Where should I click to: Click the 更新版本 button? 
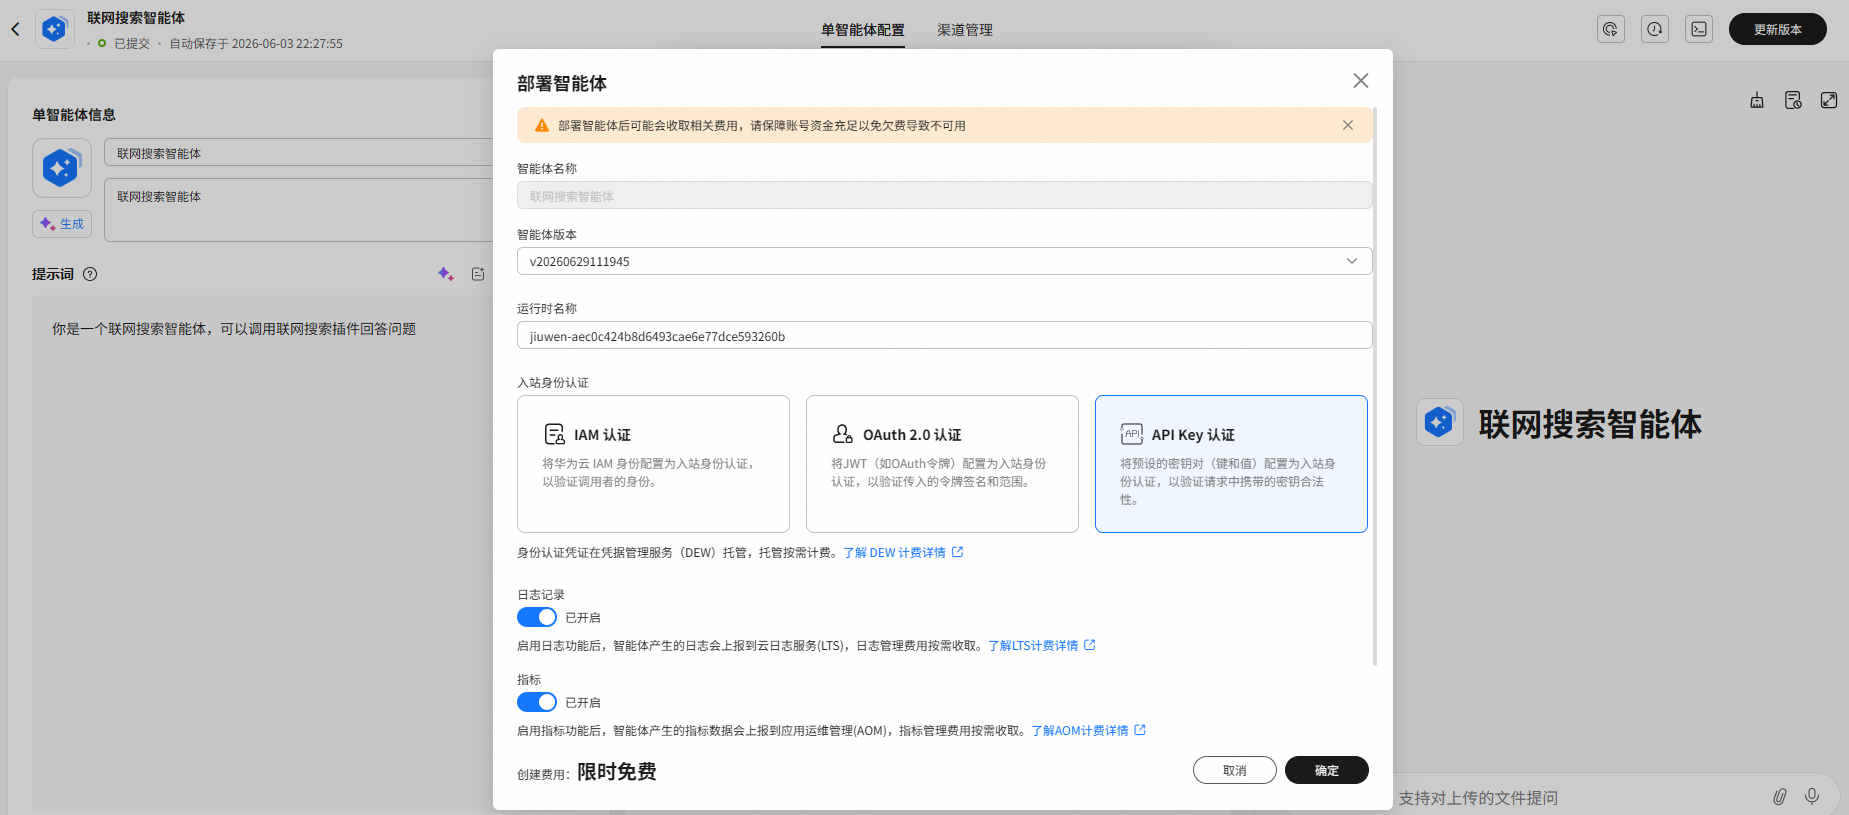tap(1778, 29)
